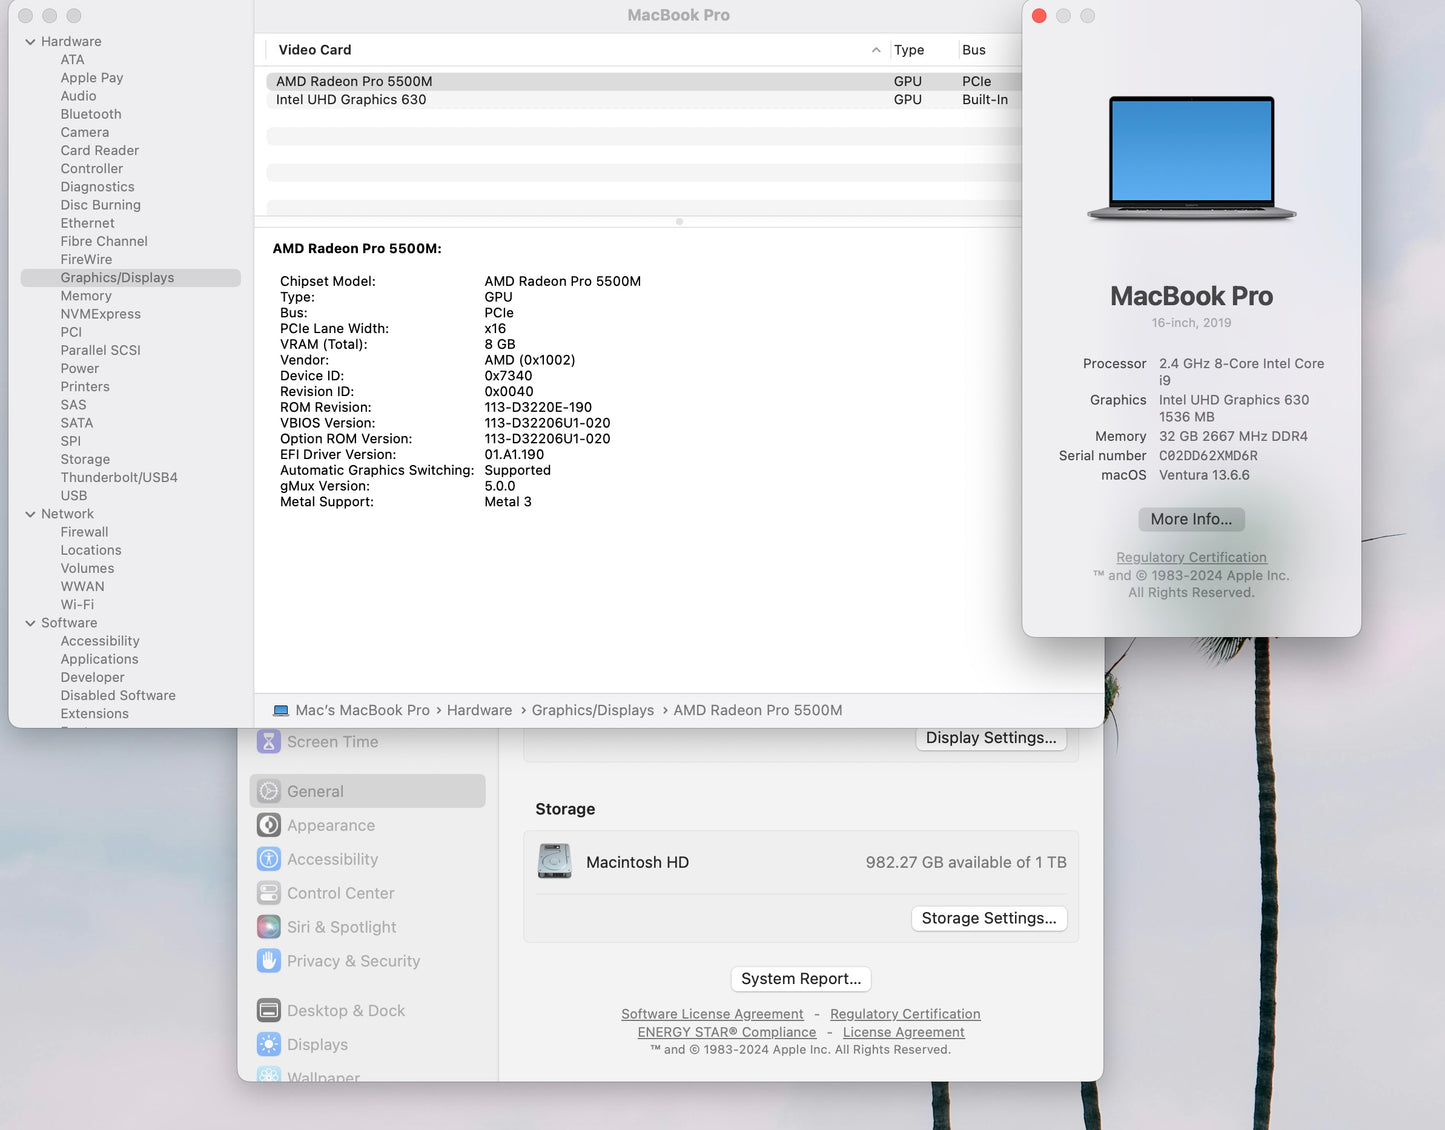Open Privacy & Security settings
This screenshot has width=1445, height=1130.
tap(268, 960)
